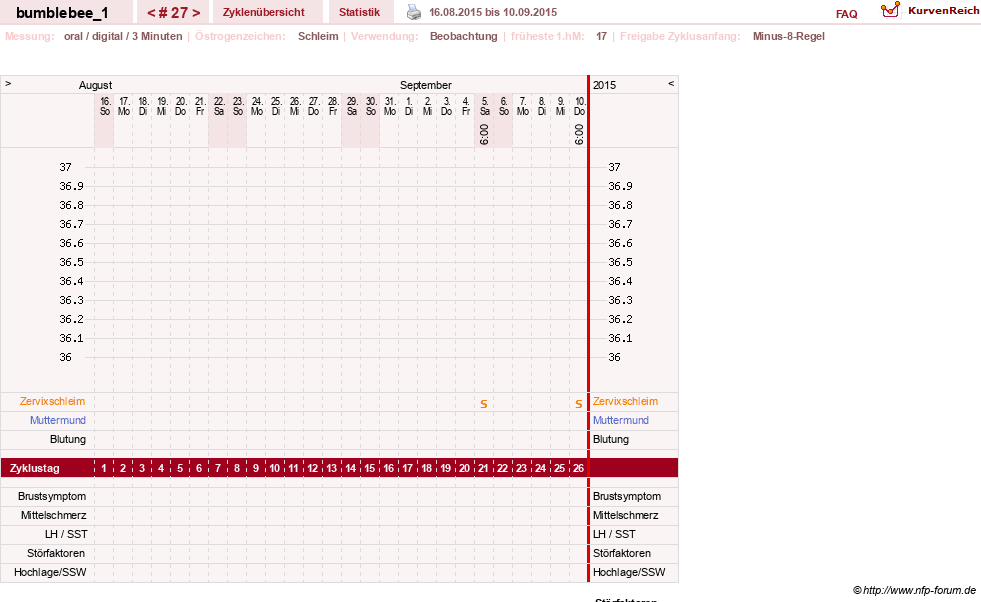
Task: Click the bumblebee_1 username
Action: click(62, 13)
